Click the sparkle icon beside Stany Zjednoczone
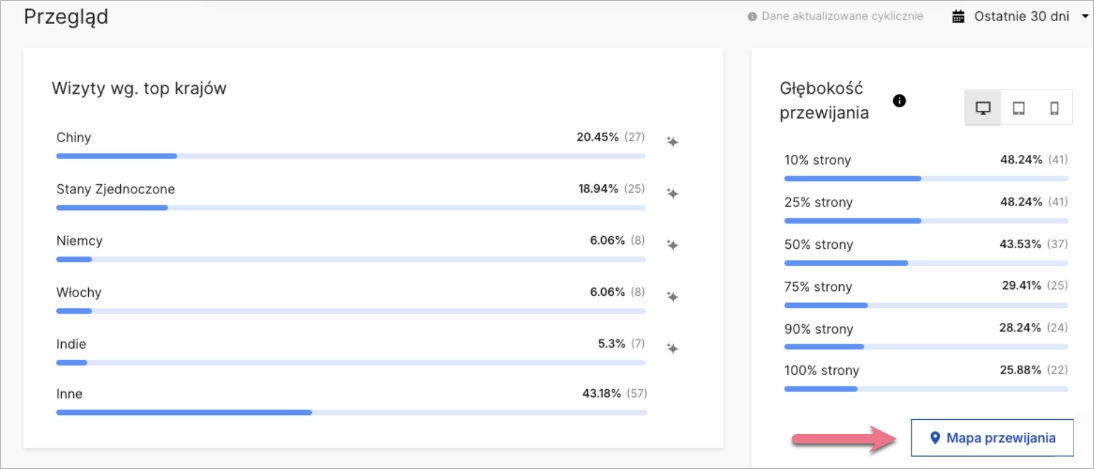Viewport: 1094px width, 469px height. (673, 193)
